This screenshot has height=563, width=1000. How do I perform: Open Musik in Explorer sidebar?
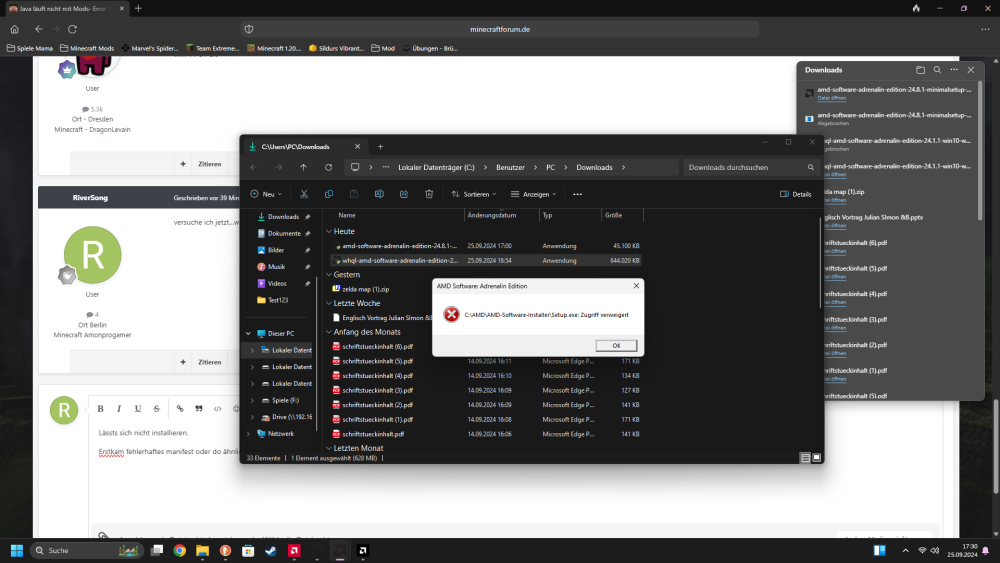click(276, 267)
